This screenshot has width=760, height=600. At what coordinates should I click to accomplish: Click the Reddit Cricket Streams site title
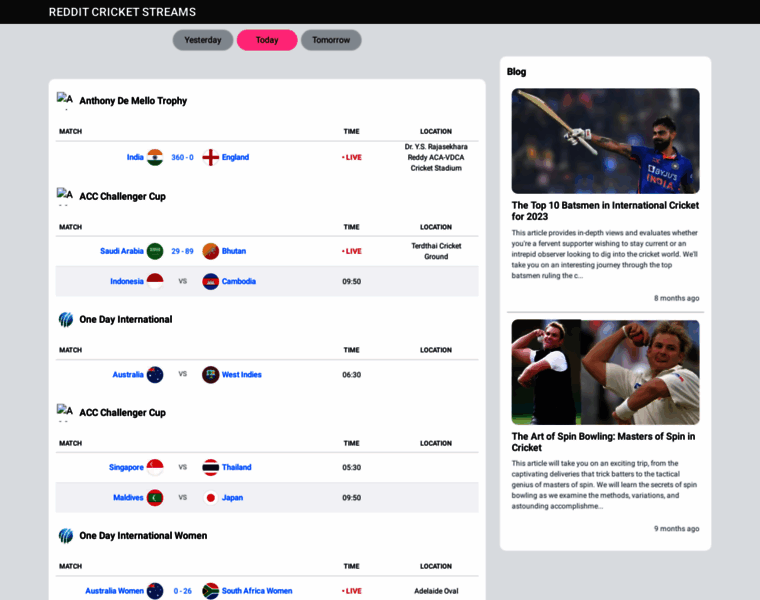122,12
